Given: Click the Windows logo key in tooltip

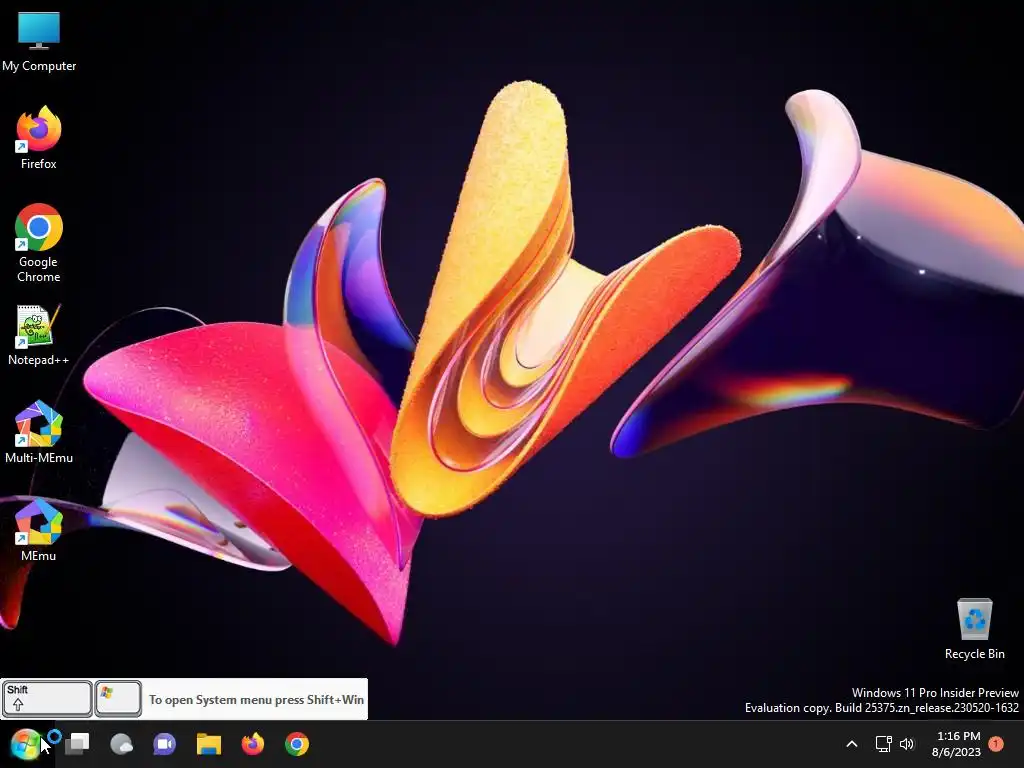Looking at the screenshot, I should point(118,699).
